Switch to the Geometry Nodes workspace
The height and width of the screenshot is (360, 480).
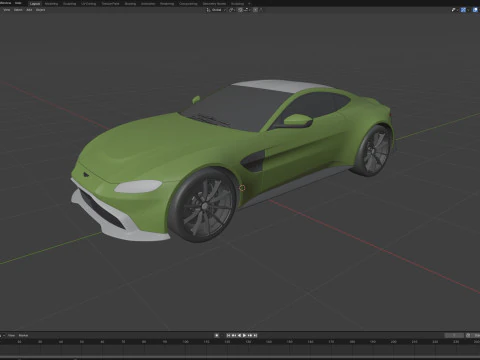[x=214, y=4]
